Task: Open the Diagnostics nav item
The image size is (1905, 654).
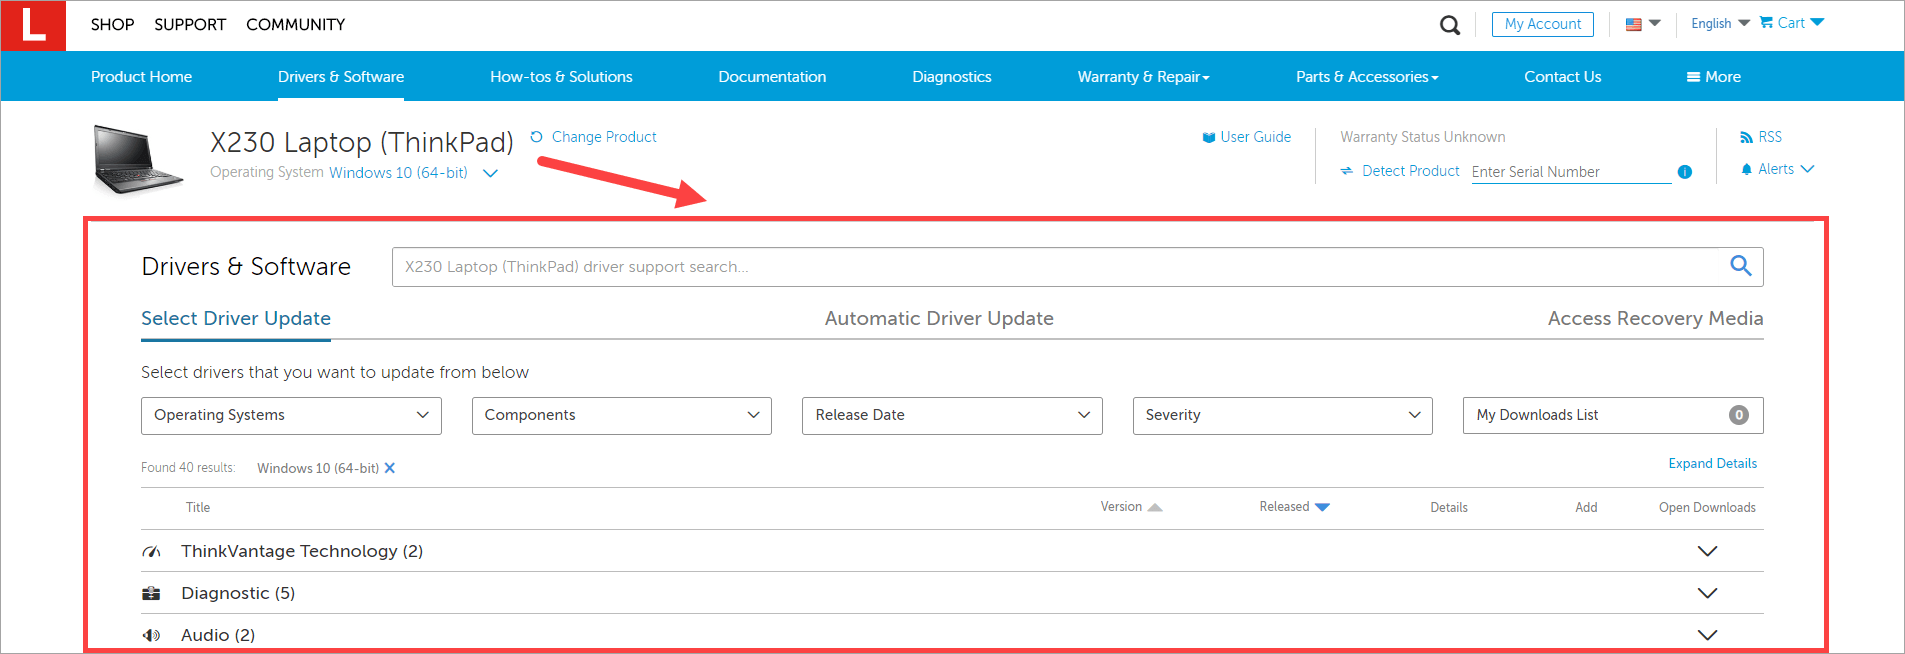Action: [x=952, y=77]
